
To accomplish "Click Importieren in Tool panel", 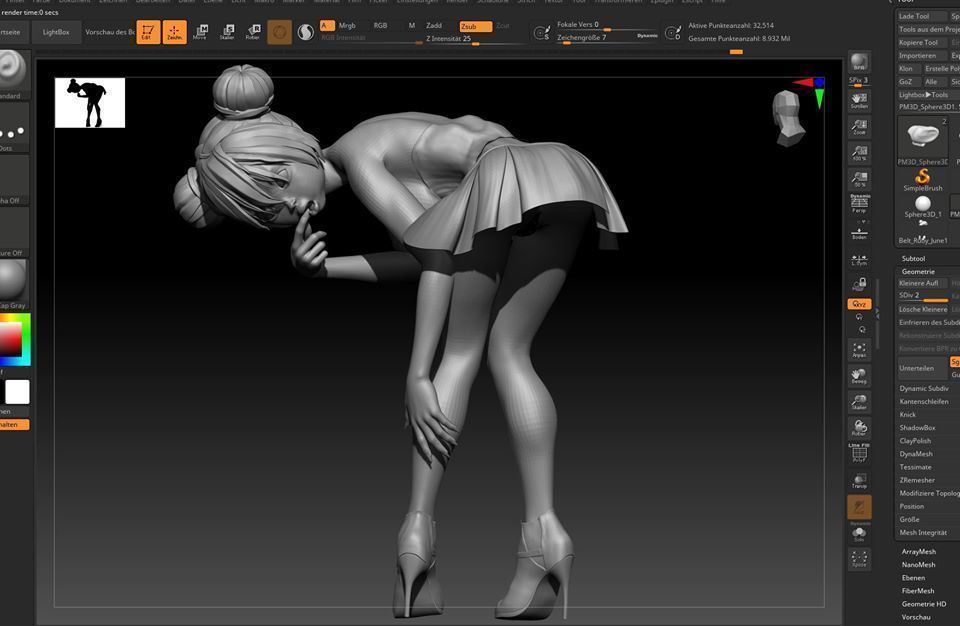I will 920,56.
